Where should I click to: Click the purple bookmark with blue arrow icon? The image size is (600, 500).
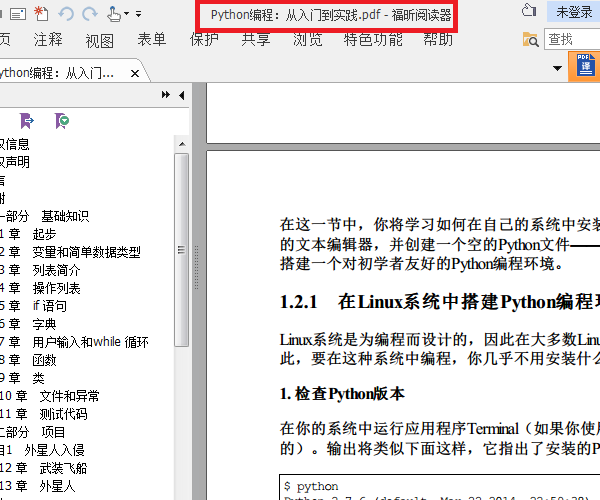coord(26,121)
